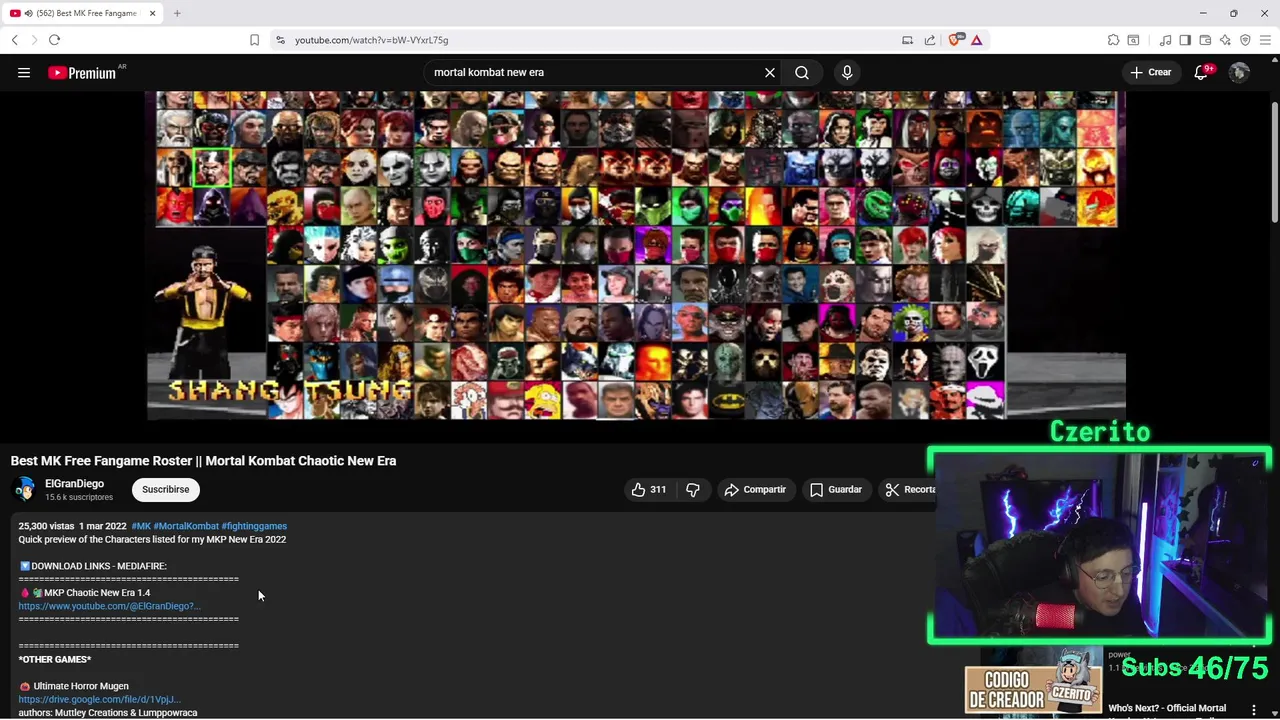Open the Brave Rewards triangle icon
The width and height of the screenshot is (1280, 720).
(976, 40)
